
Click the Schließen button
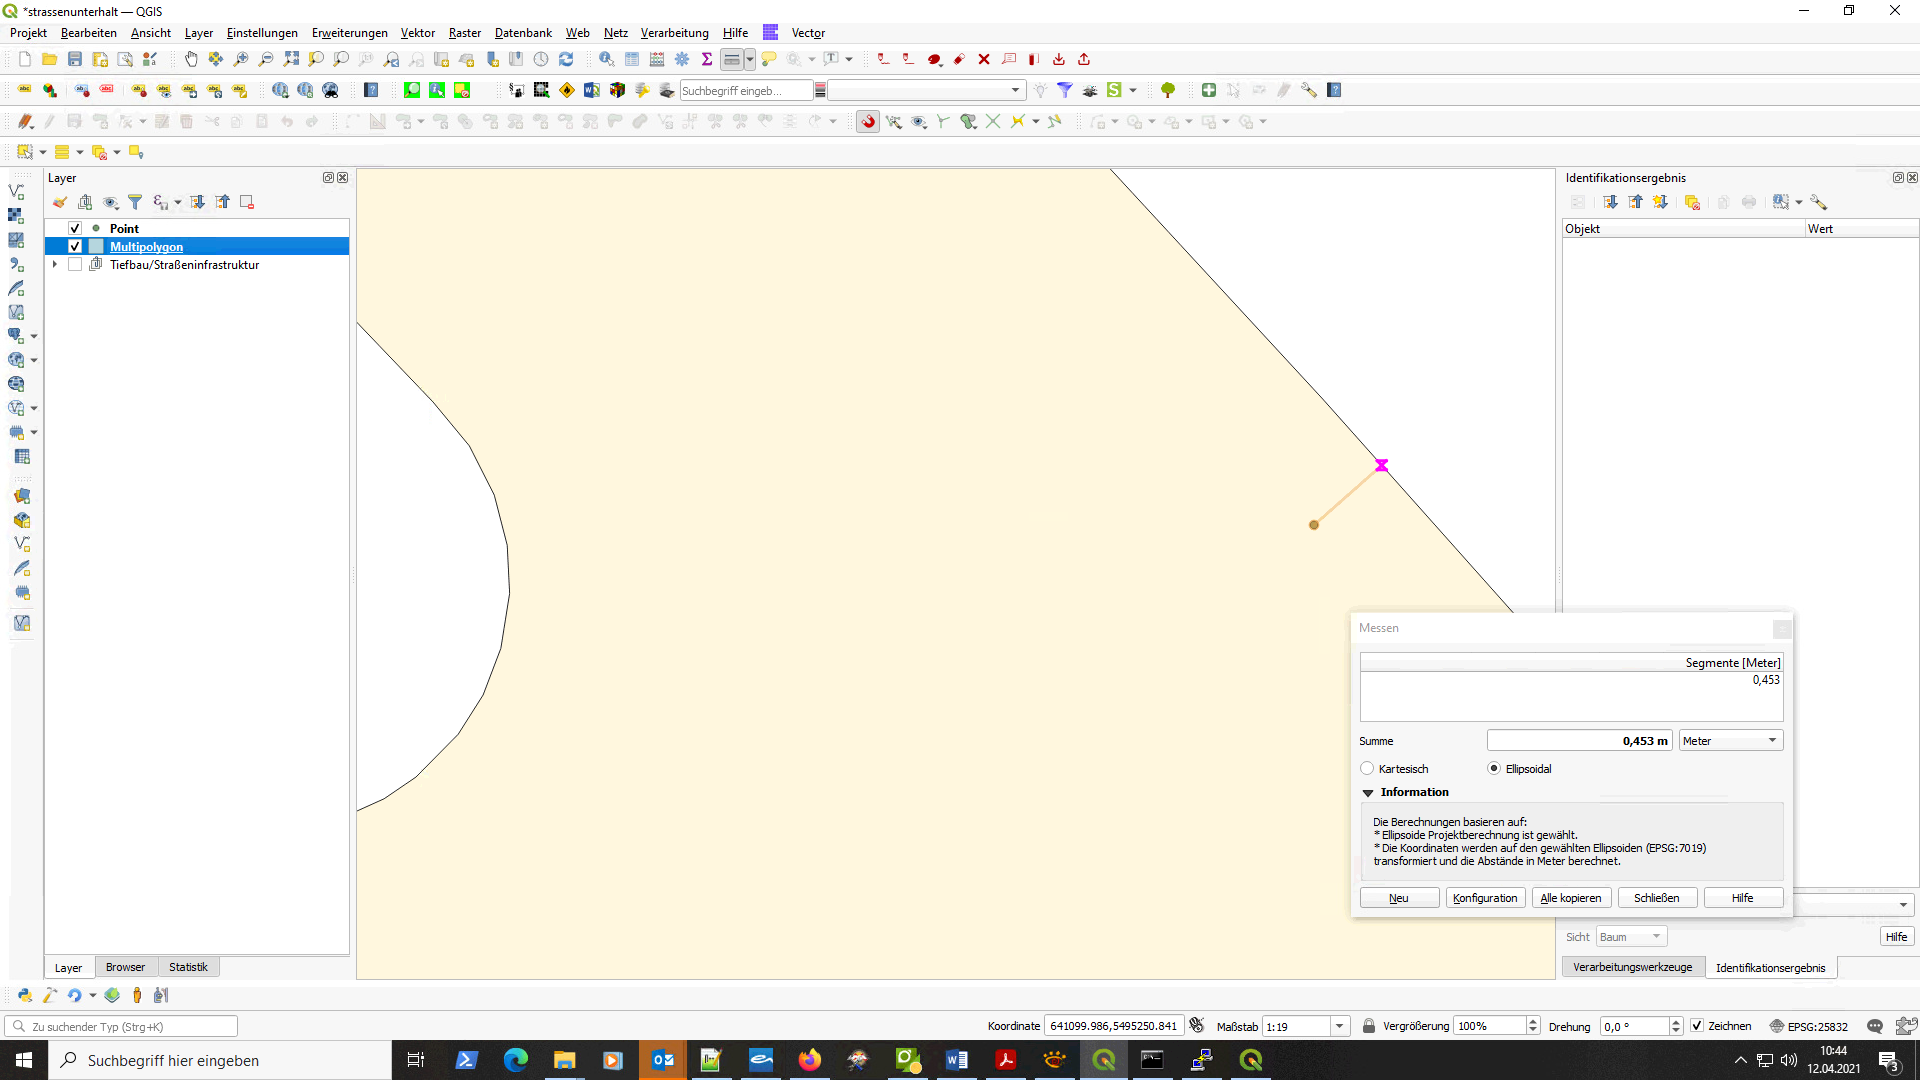[x=1657, y=898]
